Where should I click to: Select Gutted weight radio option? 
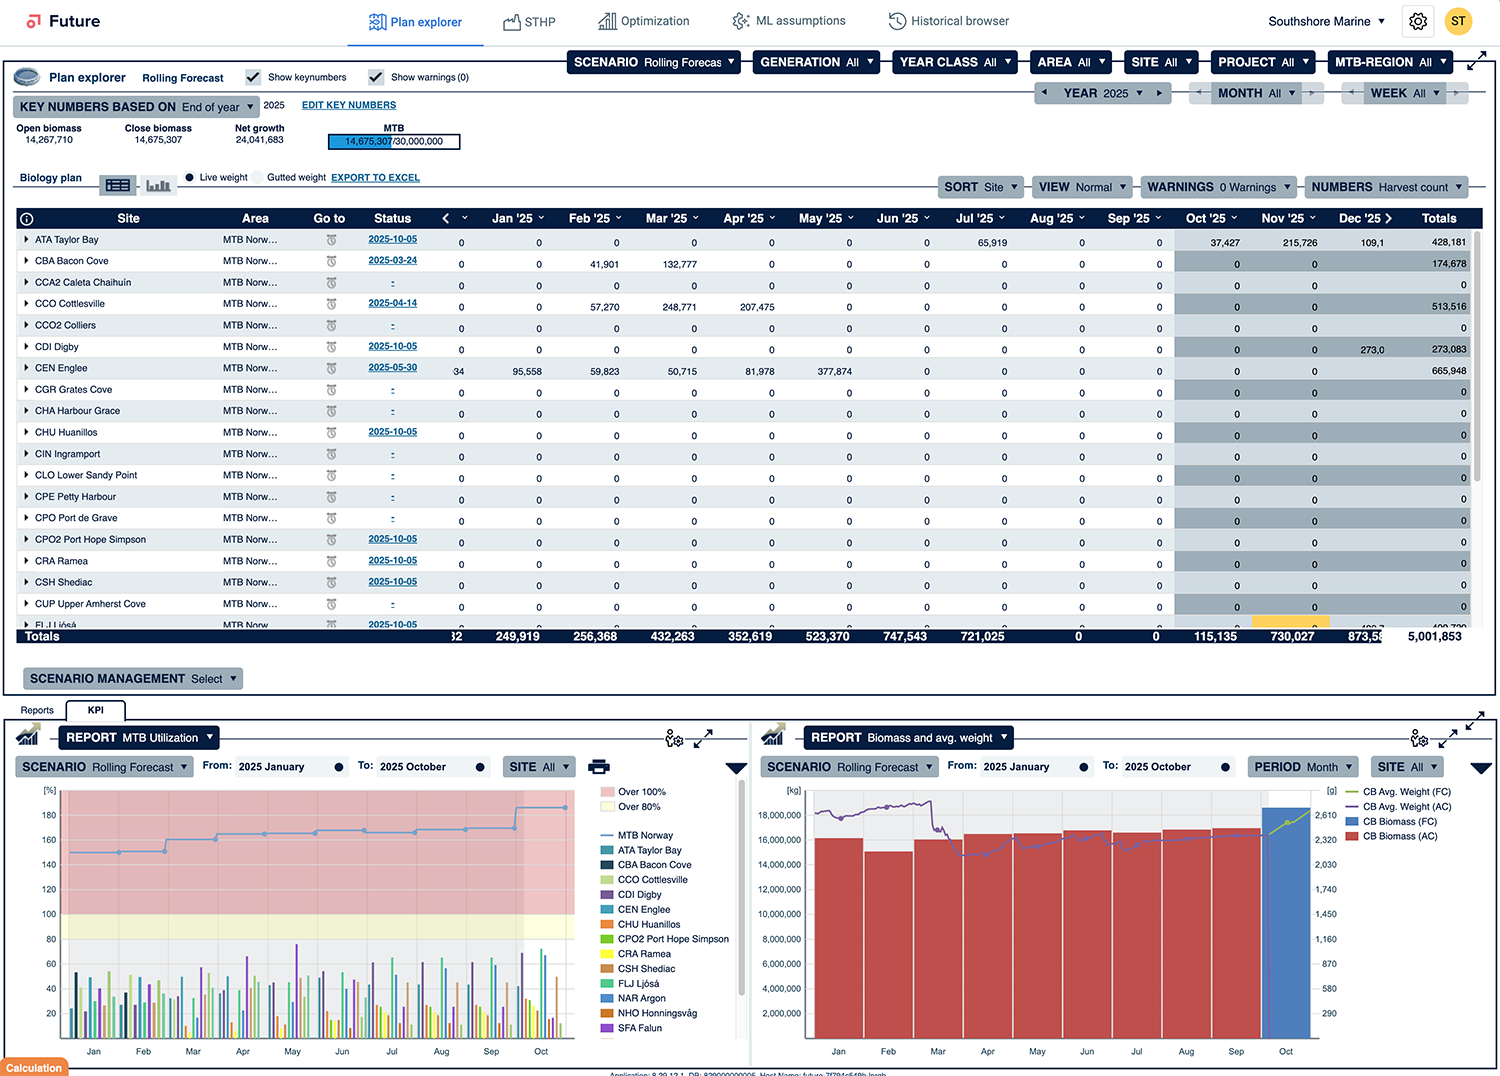click(x=258, y=178)
